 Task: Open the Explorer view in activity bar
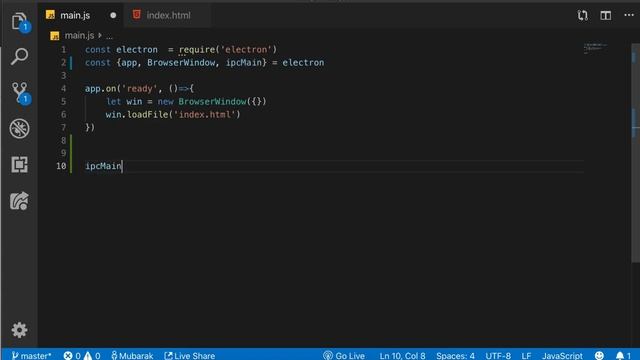pos(19,21)
